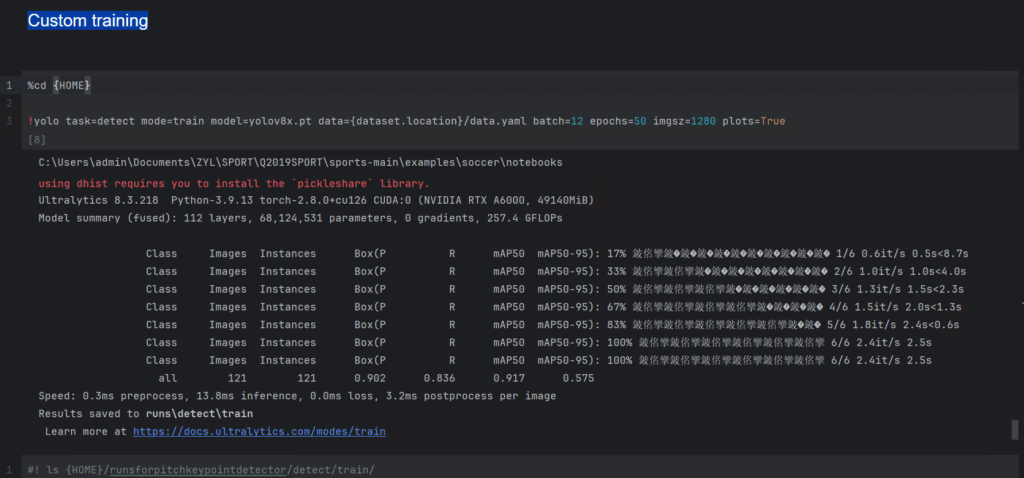Click the highlighted Custom training heading
Viewport: 1024px width, 478px height.
coord(88,21)
